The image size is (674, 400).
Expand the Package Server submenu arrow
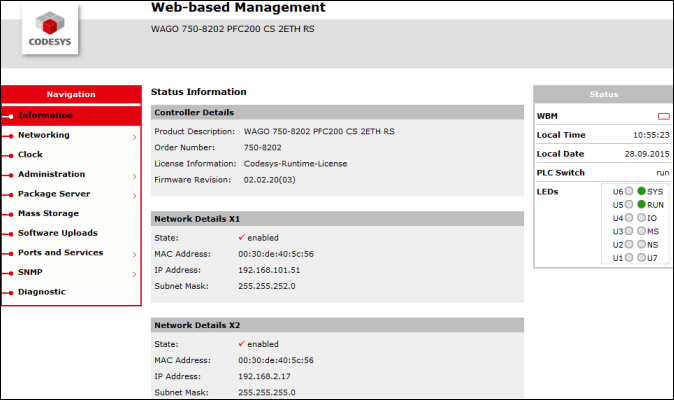point(134,195)
